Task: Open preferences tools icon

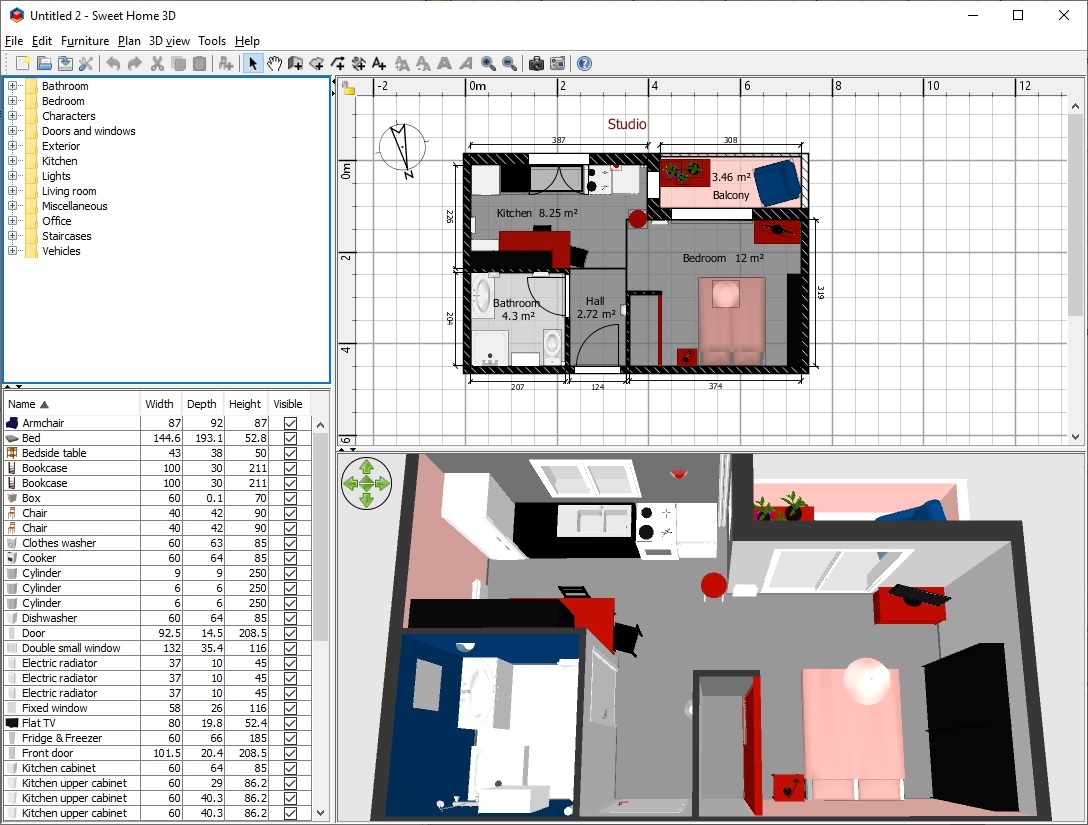Action: click(x=86, y=64)
